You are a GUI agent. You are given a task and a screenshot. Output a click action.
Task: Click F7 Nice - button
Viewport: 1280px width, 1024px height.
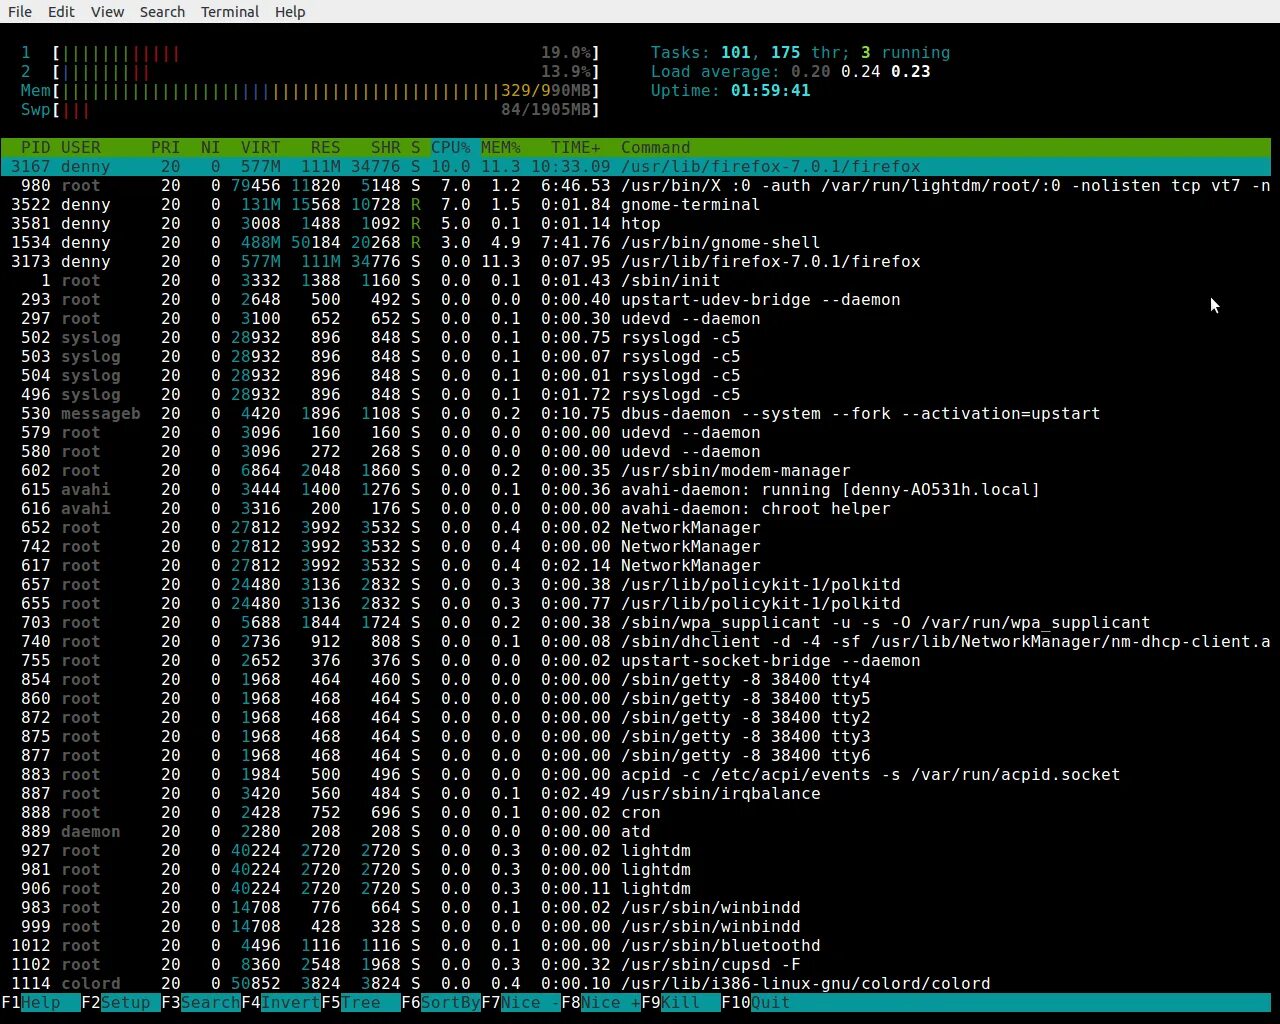click(521, 1002)
